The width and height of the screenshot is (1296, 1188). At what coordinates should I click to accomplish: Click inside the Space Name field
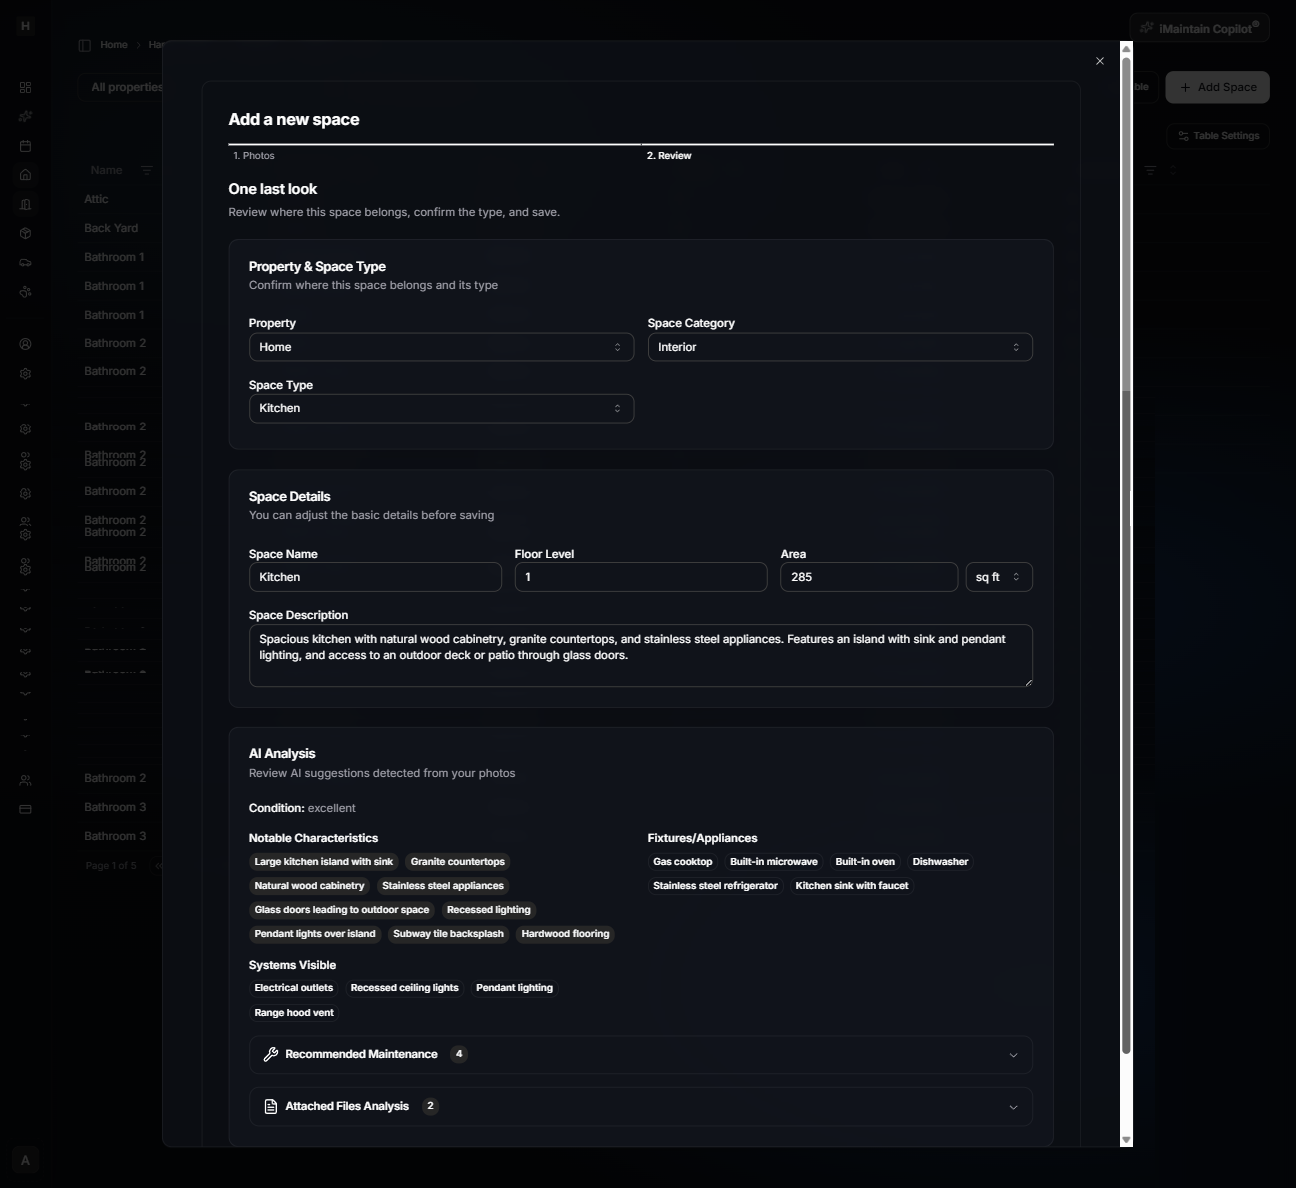pyautogui.click(x=375, y=577)
